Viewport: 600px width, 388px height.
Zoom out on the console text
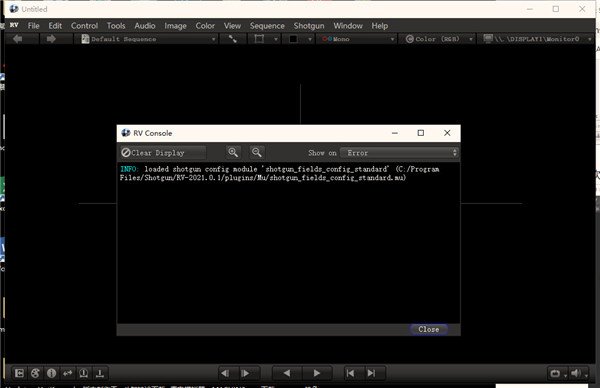click(257, 153)
